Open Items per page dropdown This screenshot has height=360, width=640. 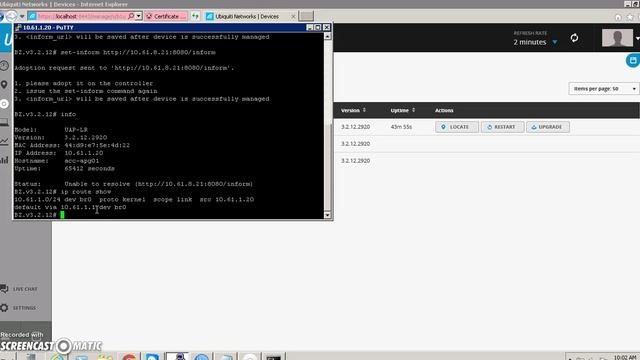click(603, 89)
